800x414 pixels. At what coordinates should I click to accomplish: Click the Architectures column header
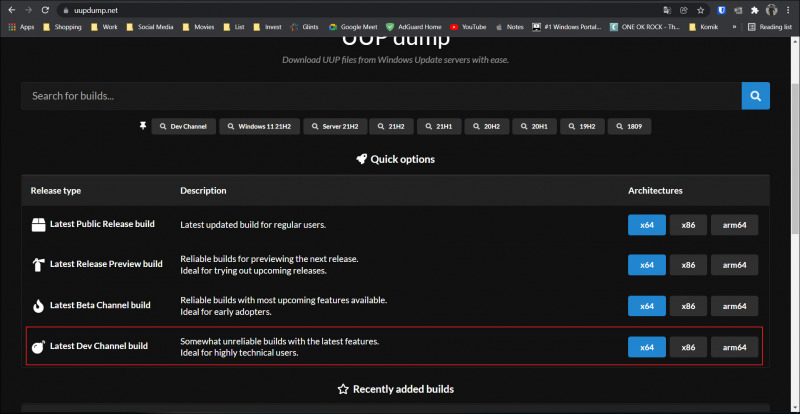[x=655, y=191]
